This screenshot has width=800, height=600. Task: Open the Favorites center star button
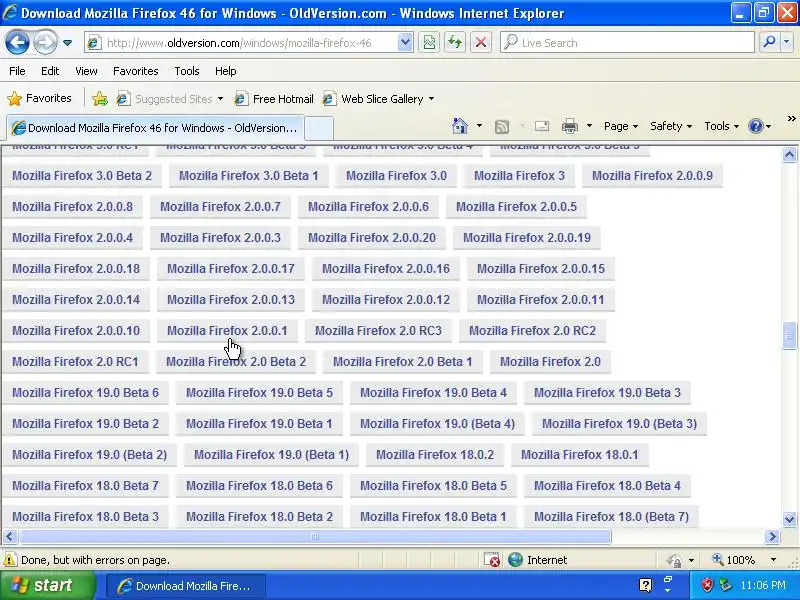tap(40, 98)
